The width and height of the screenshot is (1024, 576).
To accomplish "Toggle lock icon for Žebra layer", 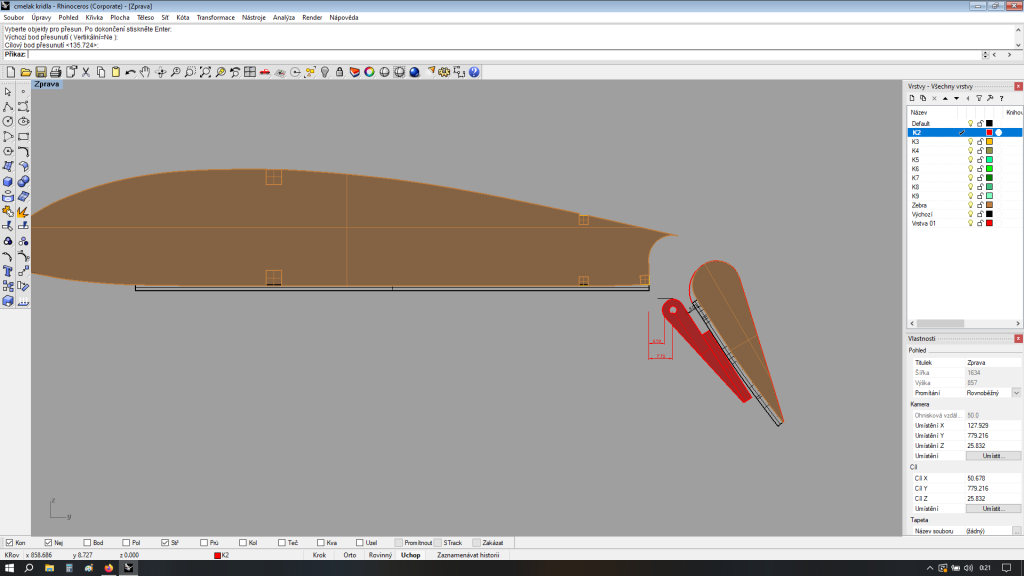I will (x=979, y=205).
